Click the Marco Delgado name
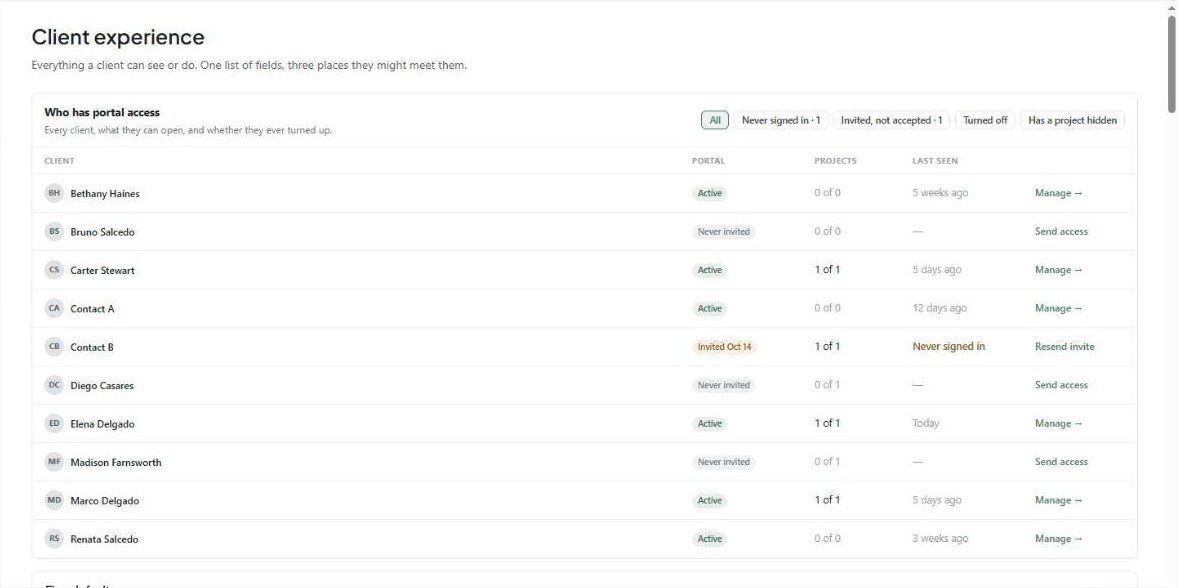 point(104,501)
